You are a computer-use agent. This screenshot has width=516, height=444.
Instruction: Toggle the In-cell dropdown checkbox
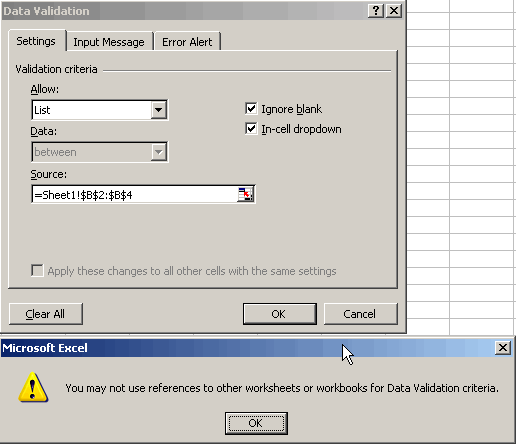click(x=251, y=129)
